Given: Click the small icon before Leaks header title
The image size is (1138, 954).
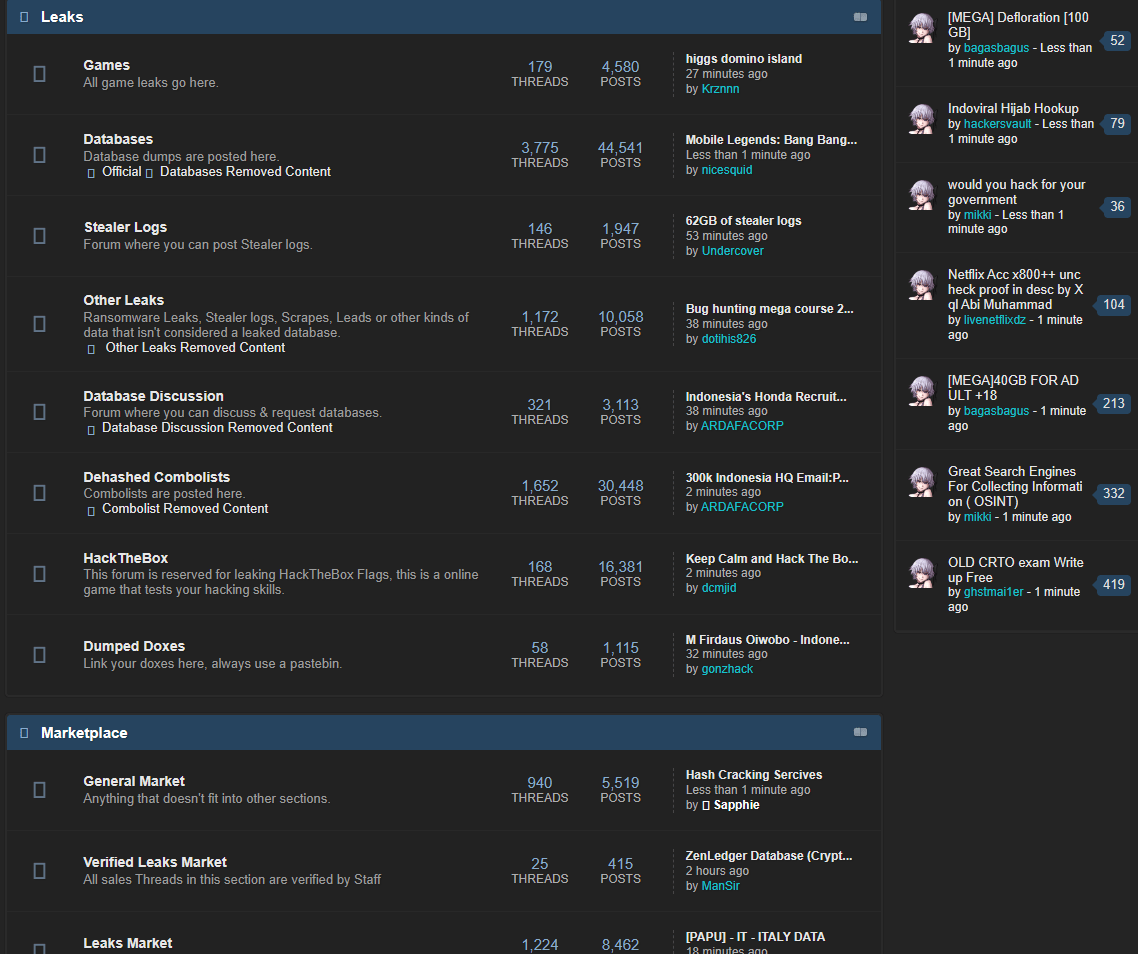Looking at the screenshot, I should click(24, 17).
